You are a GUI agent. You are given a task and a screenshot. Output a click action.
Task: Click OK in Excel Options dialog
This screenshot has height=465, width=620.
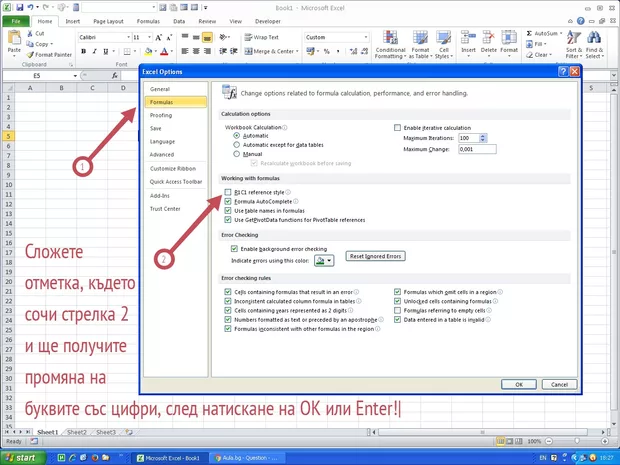(x=519, y=384)
